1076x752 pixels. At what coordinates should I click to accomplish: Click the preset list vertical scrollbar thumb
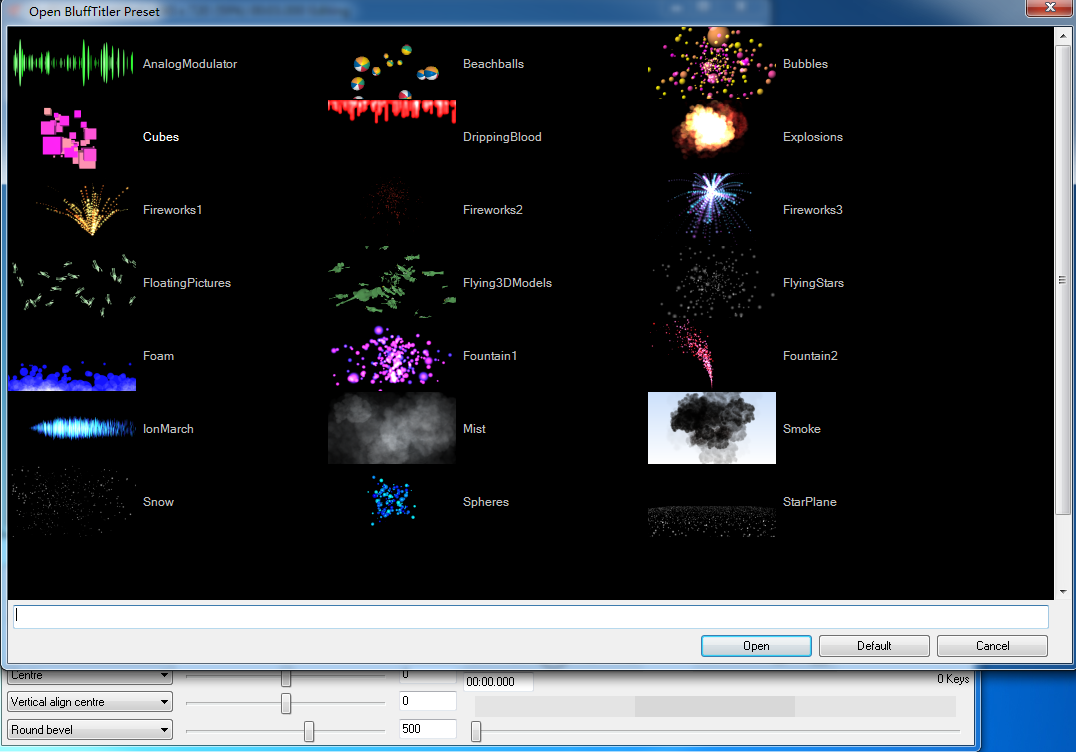point(1063,279)
